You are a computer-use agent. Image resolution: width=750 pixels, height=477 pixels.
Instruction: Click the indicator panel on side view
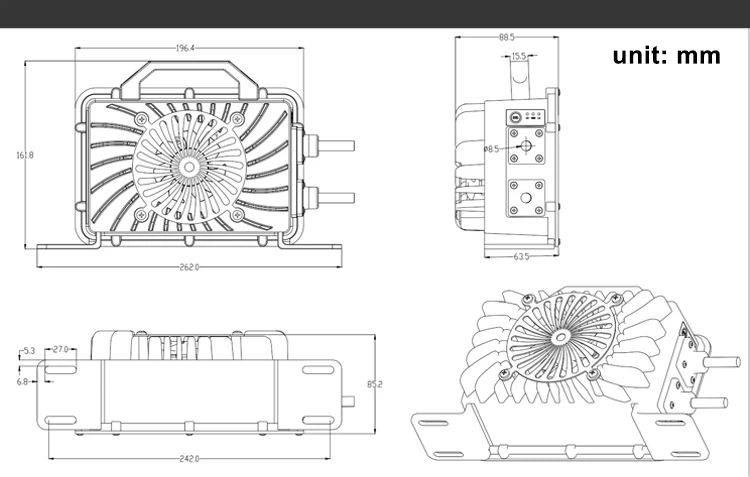526,116
